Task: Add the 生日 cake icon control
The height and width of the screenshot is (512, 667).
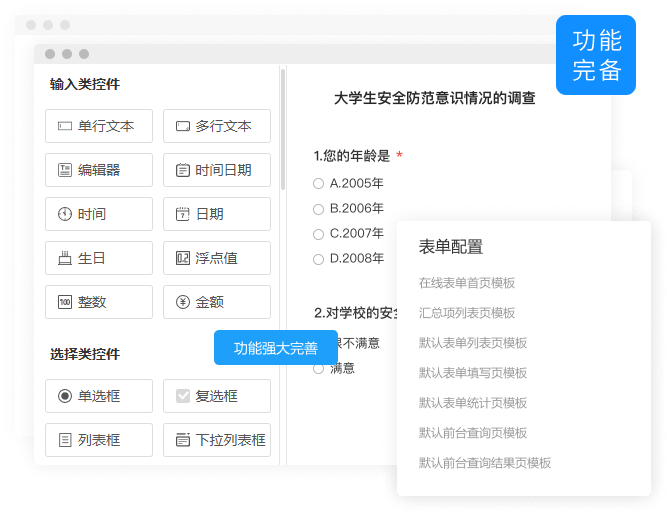Action: (x=65, y=258)
